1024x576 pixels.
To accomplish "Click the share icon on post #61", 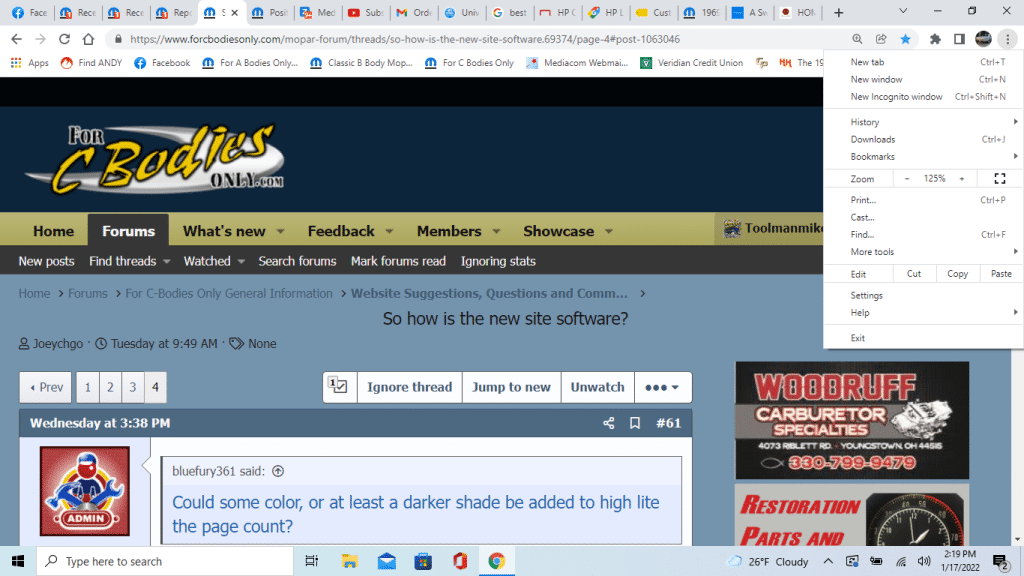I will (608, 423).
